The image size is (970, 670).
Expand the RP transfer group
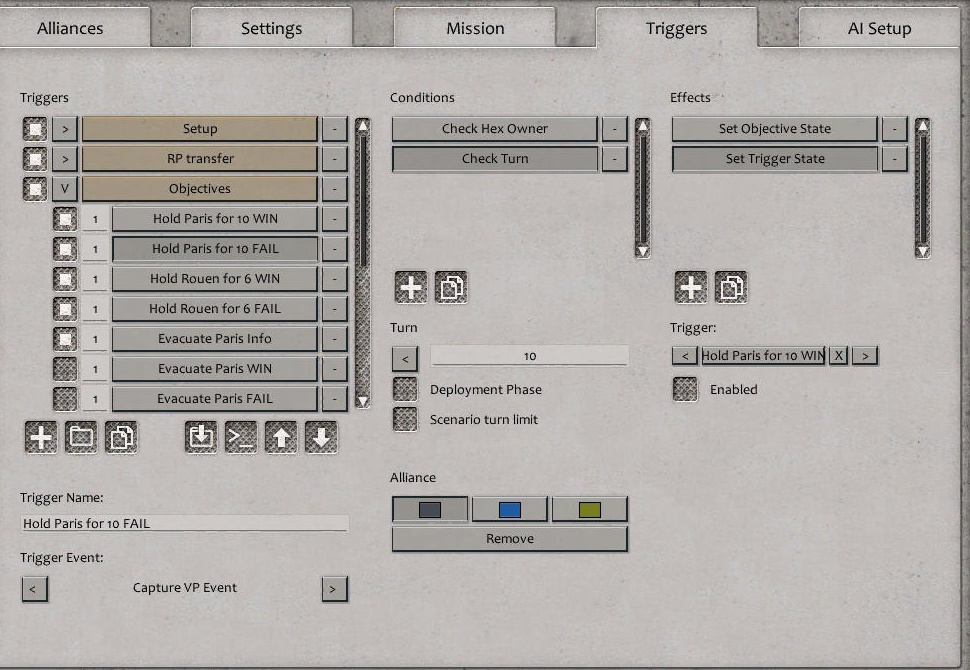[64, 159]
